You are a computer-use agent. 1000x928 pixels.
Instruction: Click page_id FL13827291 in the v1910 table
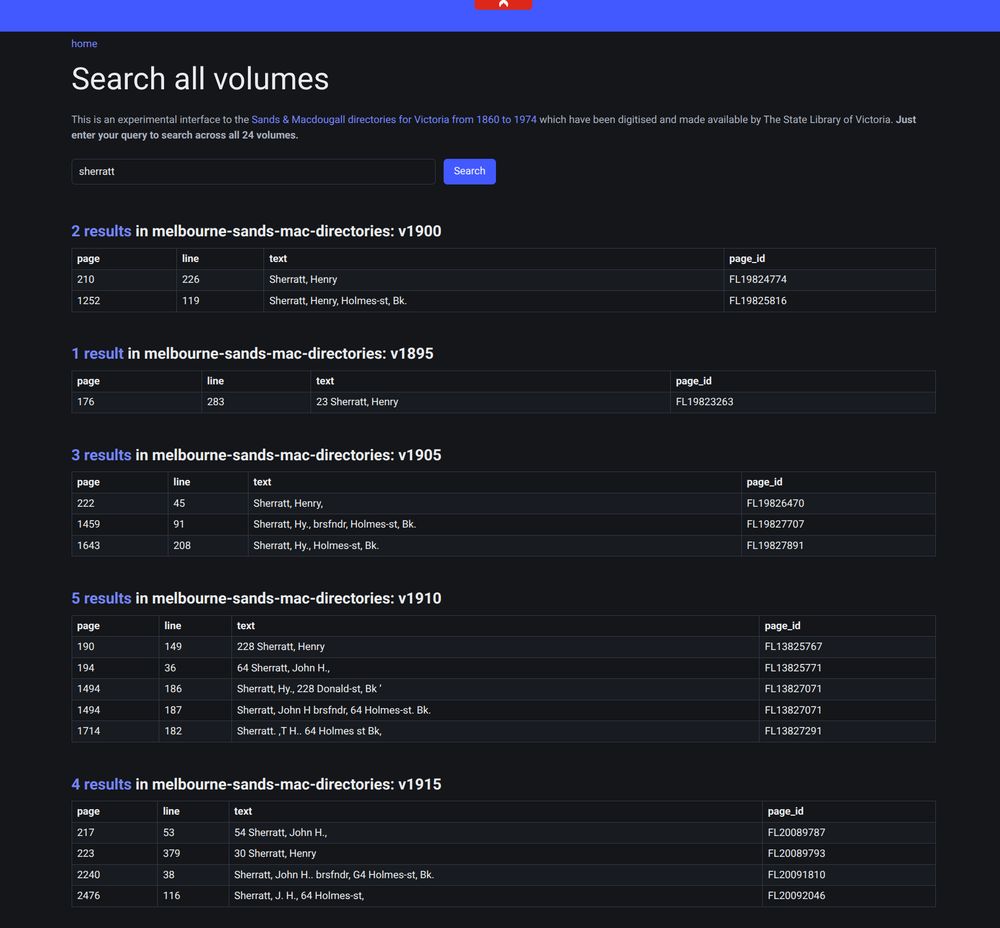(x=792, y=731)
